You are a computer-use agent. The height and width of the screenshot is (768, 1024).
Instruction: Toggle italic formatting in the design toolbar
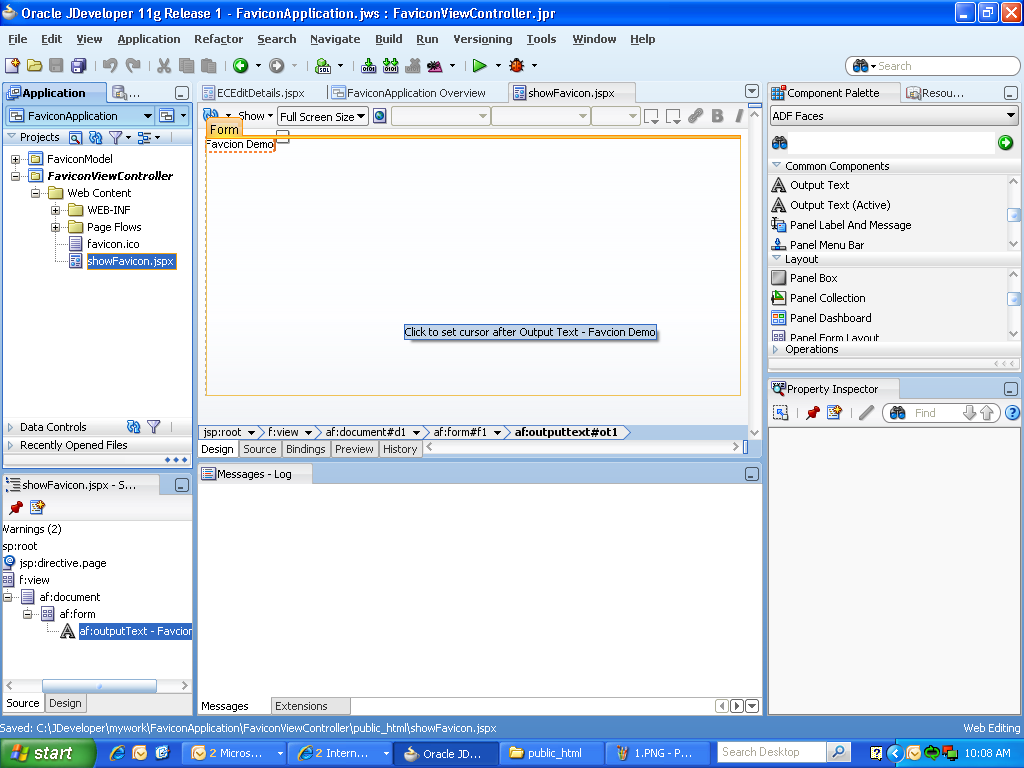coord(738,116)
